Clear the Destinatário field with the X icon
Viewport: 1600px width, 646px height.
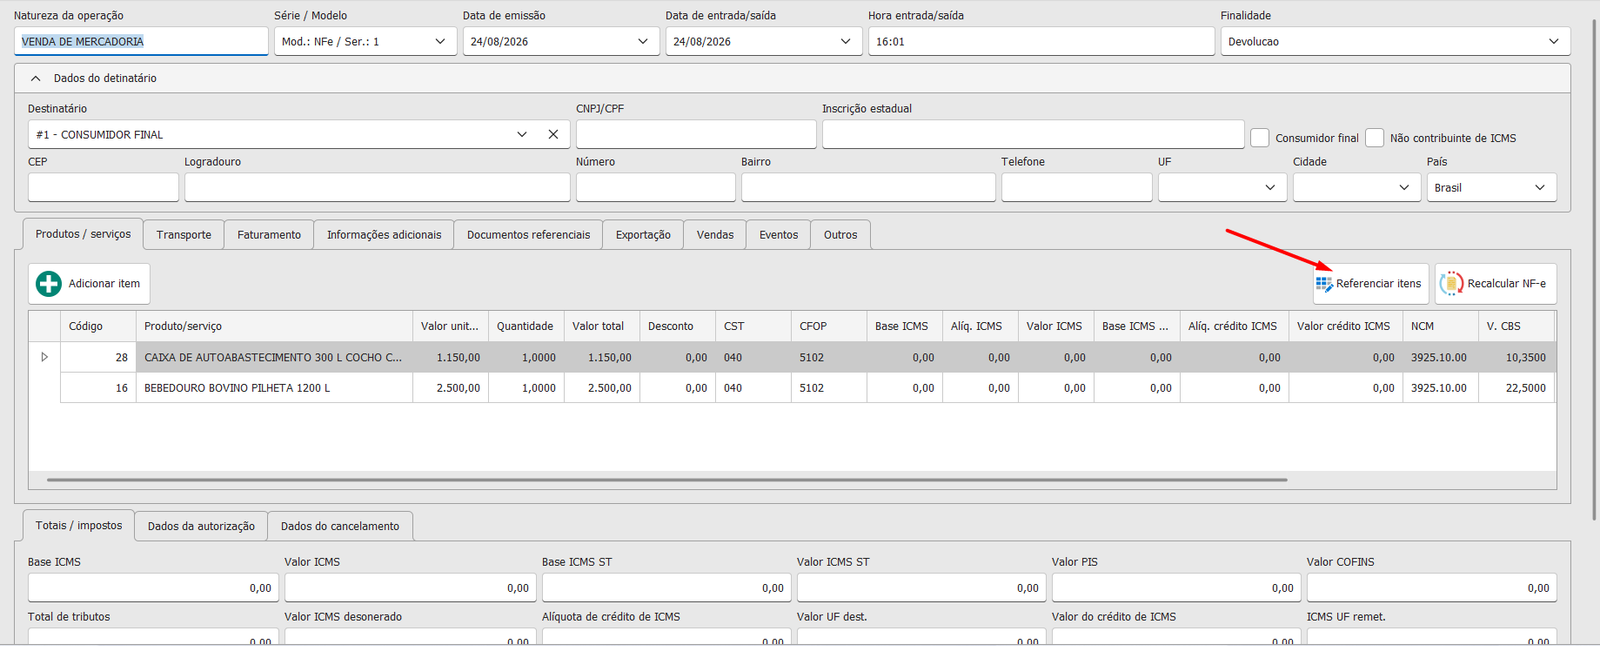(553, 134)
